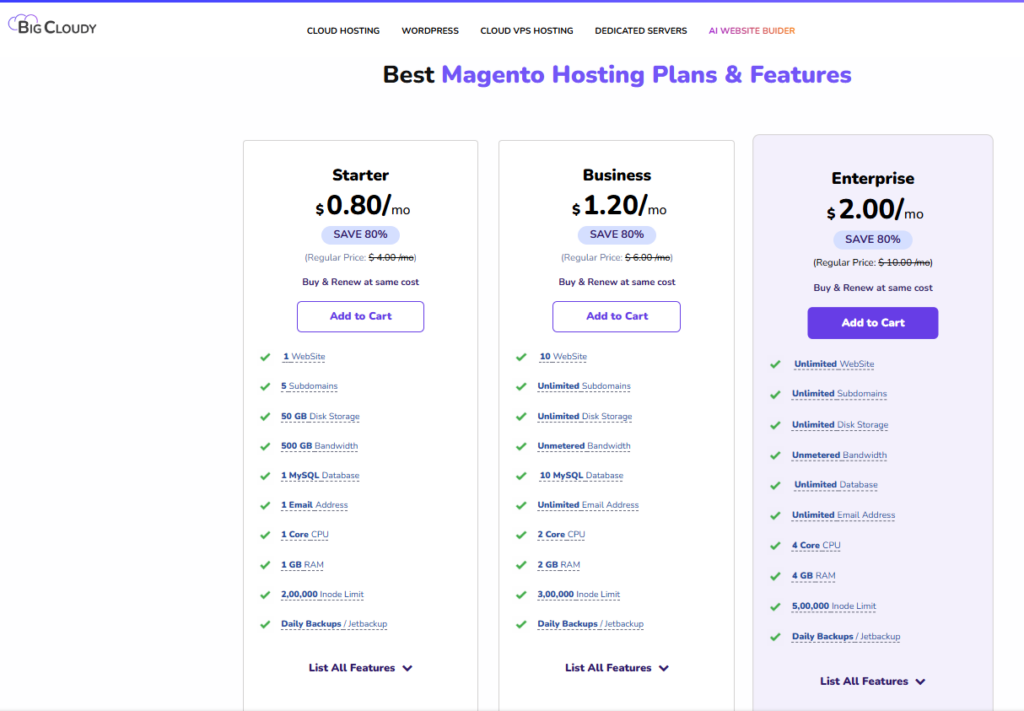This screenshot has height=711, width=1024.
Task: Click '1 Core CPU' feature
Action: point(304,534)
